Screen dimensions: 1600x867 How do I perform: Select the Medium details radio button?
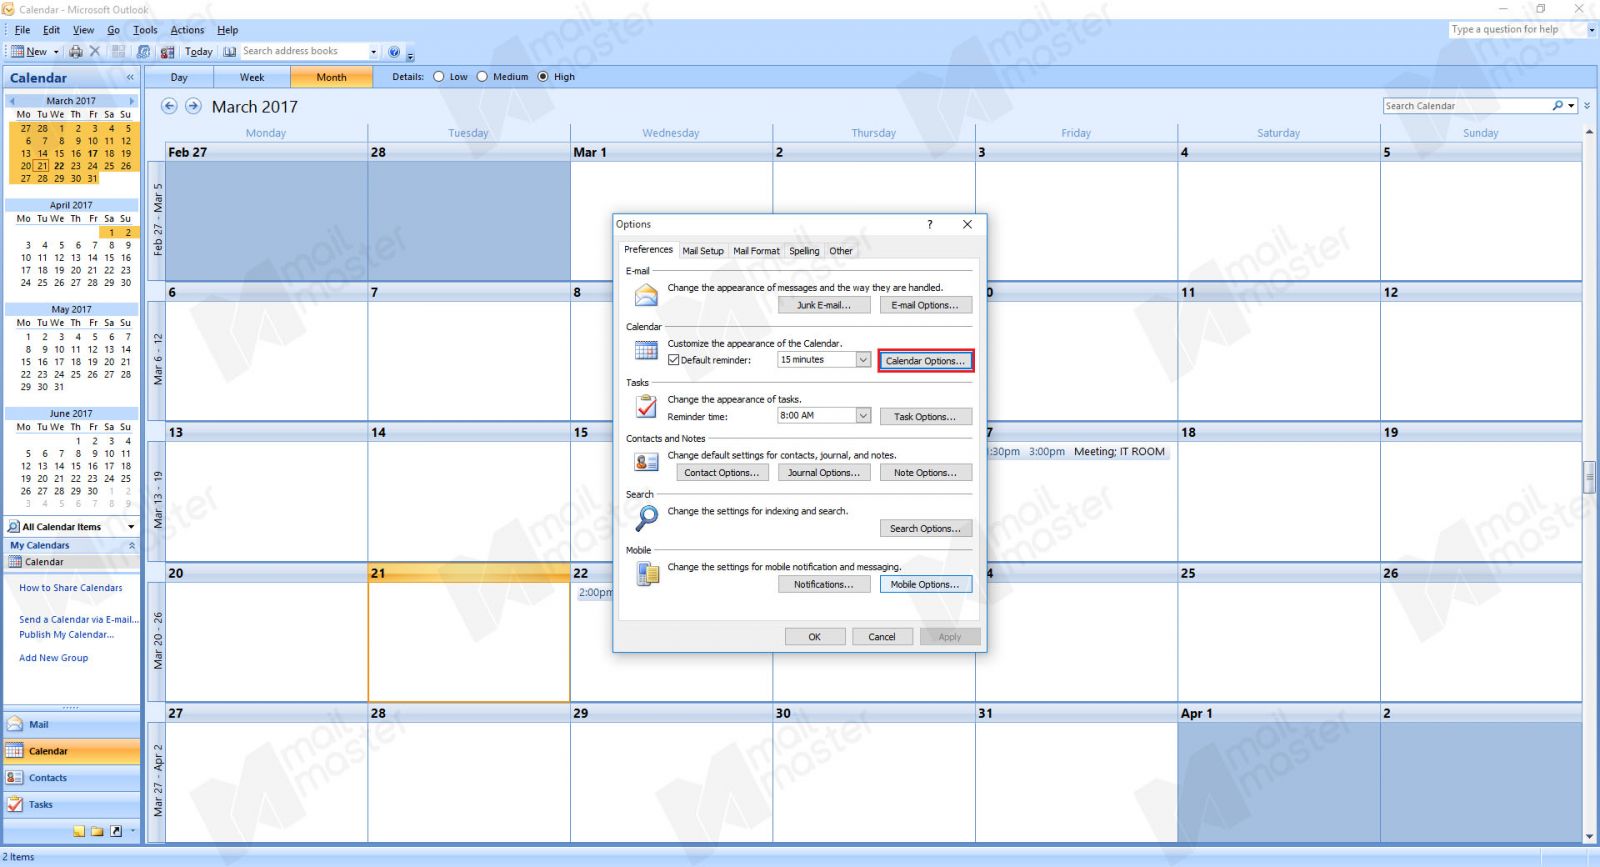click(x=482, y=76)
